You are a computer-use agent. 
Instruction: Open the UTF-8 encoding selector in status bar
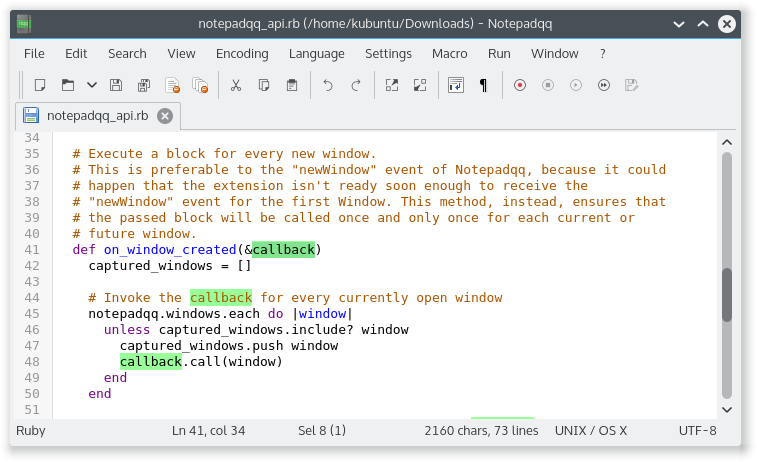(697, 431)
